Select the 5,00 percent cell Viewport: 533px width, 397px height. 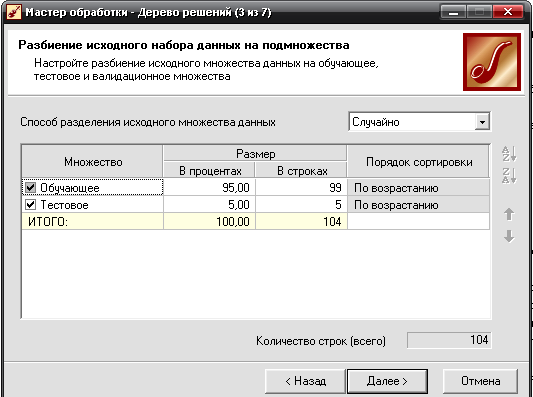(209, 204)
